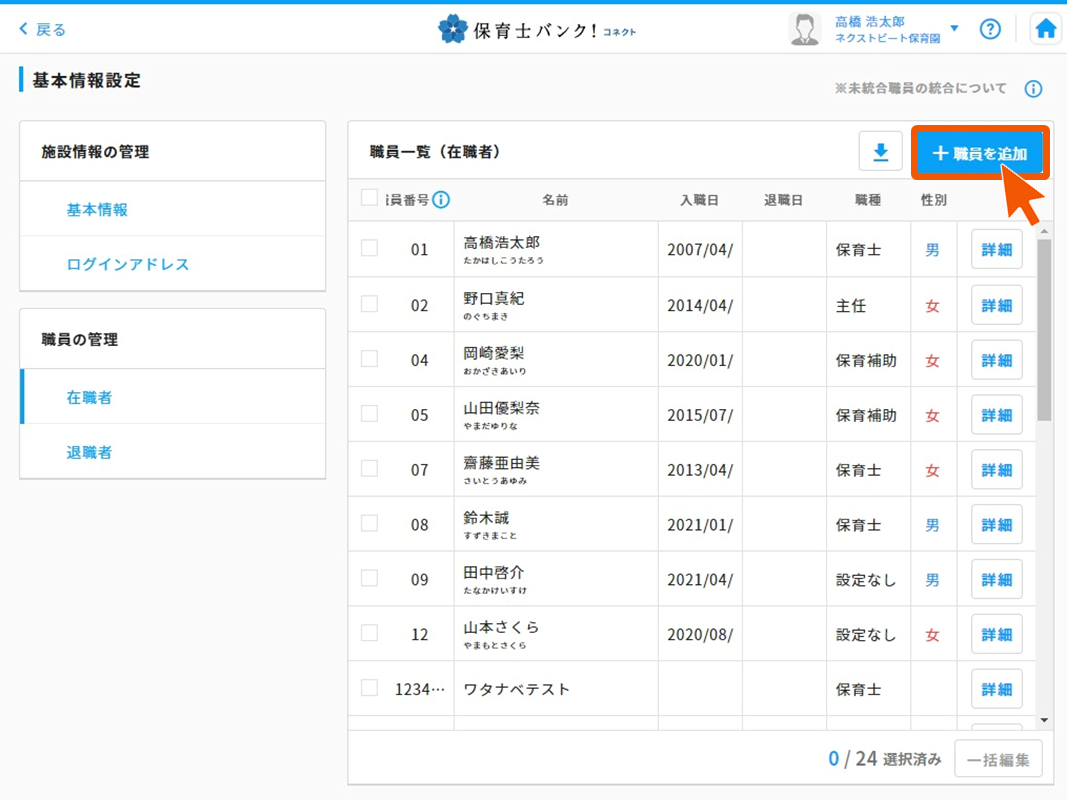Screen dimensions: 1067x800
Task: Click the 一括編集 bulk edit button
Action: coord(998,759)
